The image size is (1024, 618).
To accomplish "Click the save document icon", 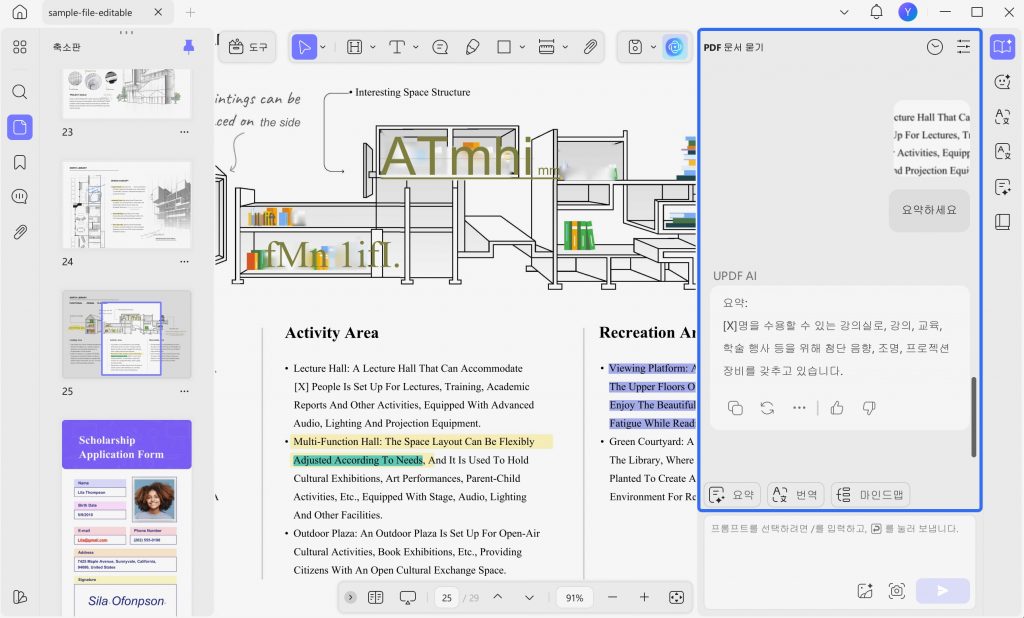I will 635,47.
